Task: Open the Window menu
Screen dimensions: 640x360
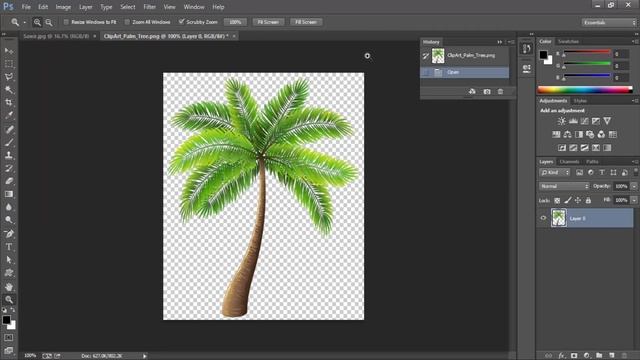Action: pyautogui.click(x=194, y=7)
